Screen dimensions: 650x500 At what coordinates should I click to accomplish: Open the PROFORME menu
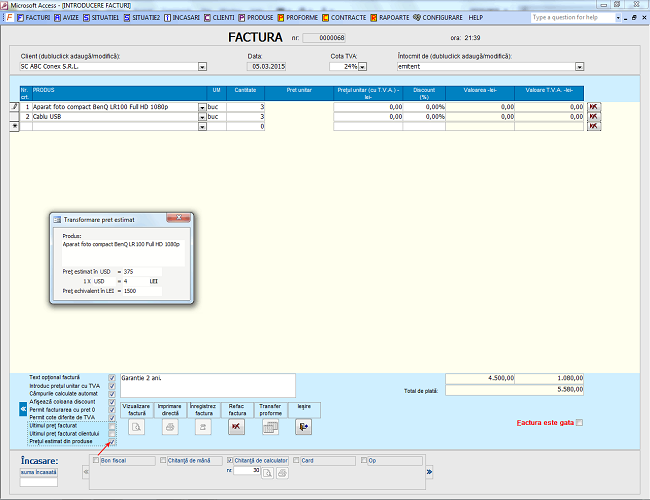298,17
